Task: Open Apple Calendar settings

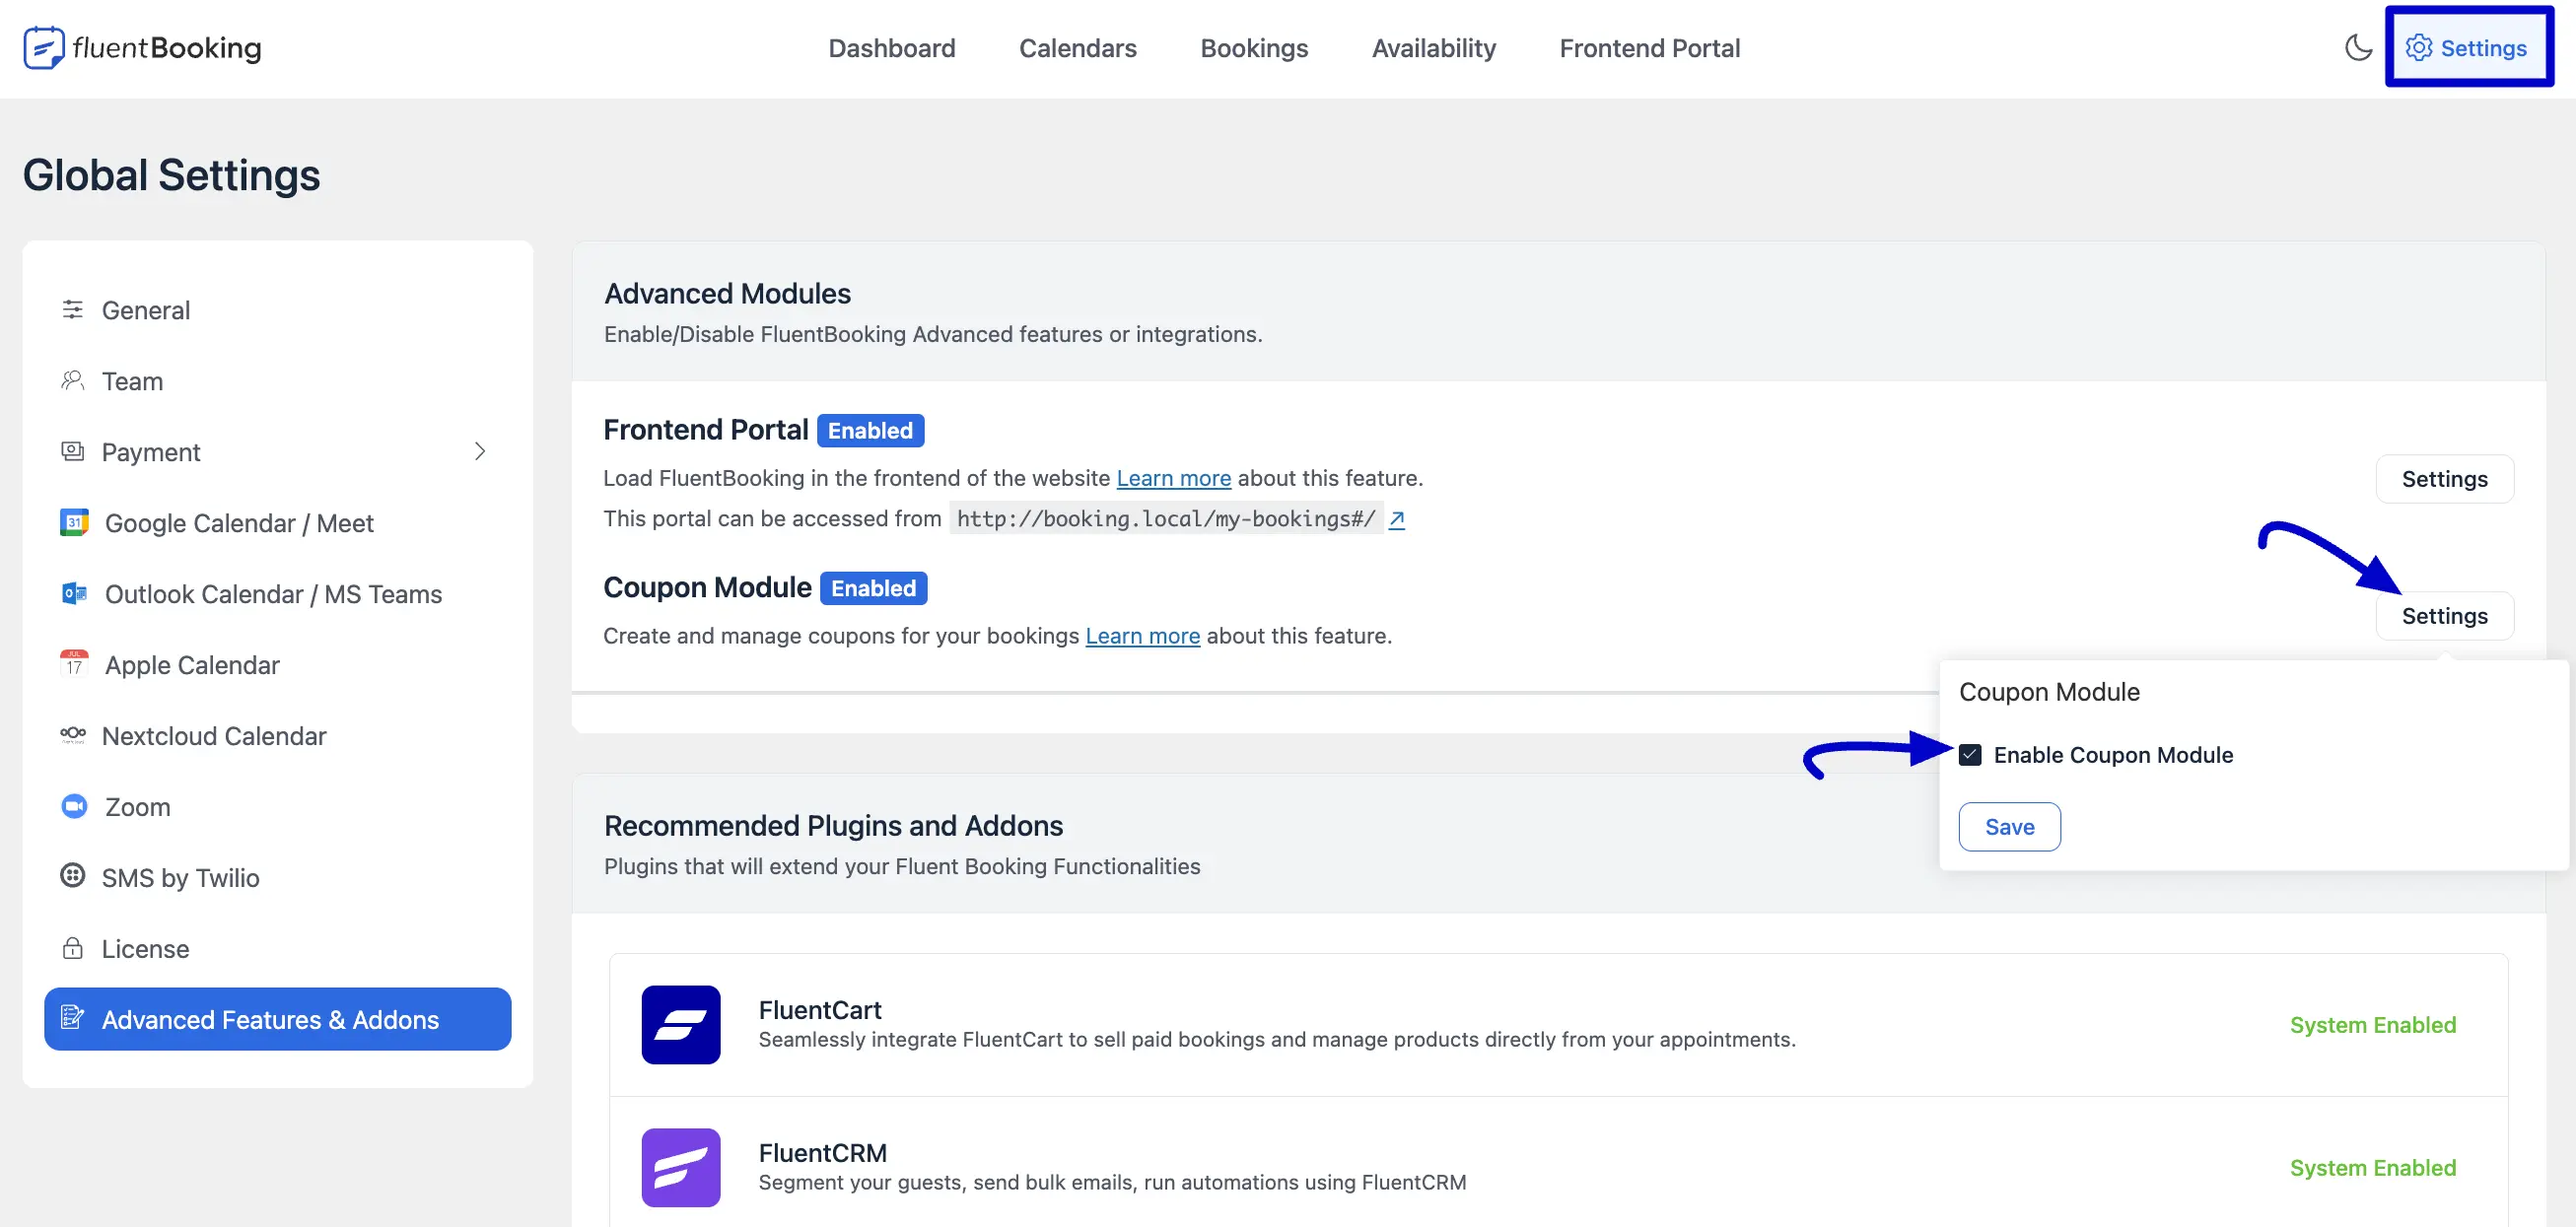Action: point(278,665)
